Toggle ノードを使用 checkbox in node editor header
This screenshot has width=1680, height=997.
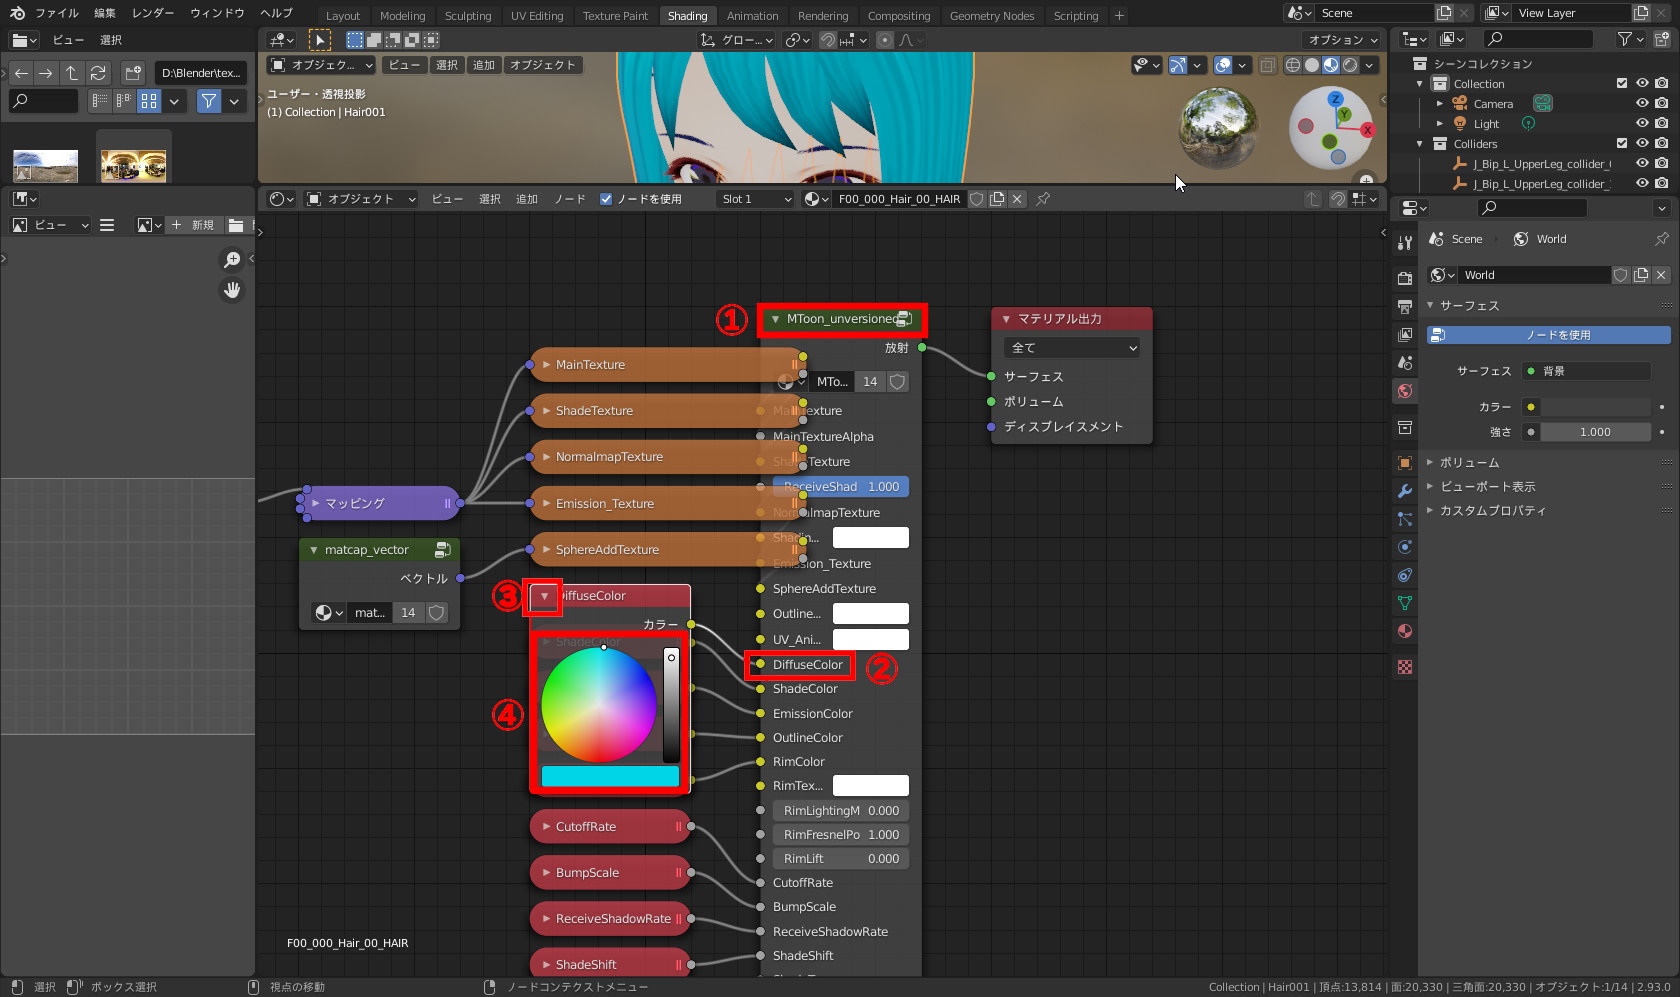606,199
